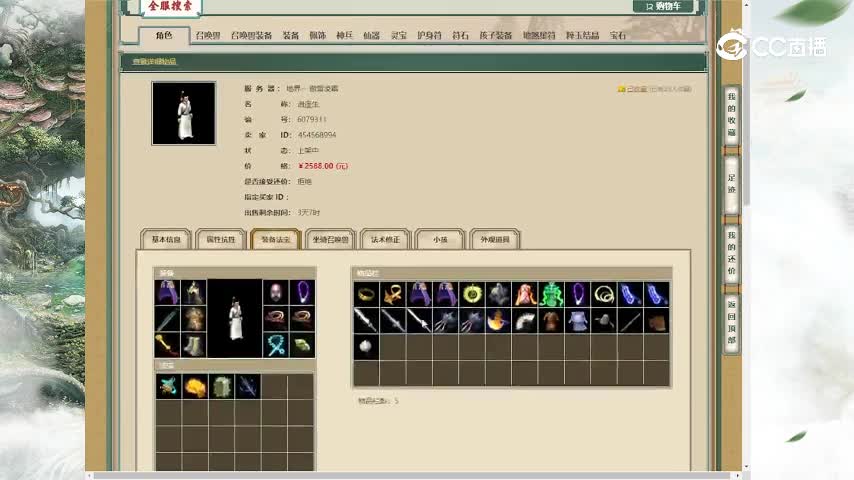Open the 仙器 category tab
854x480 pixels.
click(x=371, y=35)
